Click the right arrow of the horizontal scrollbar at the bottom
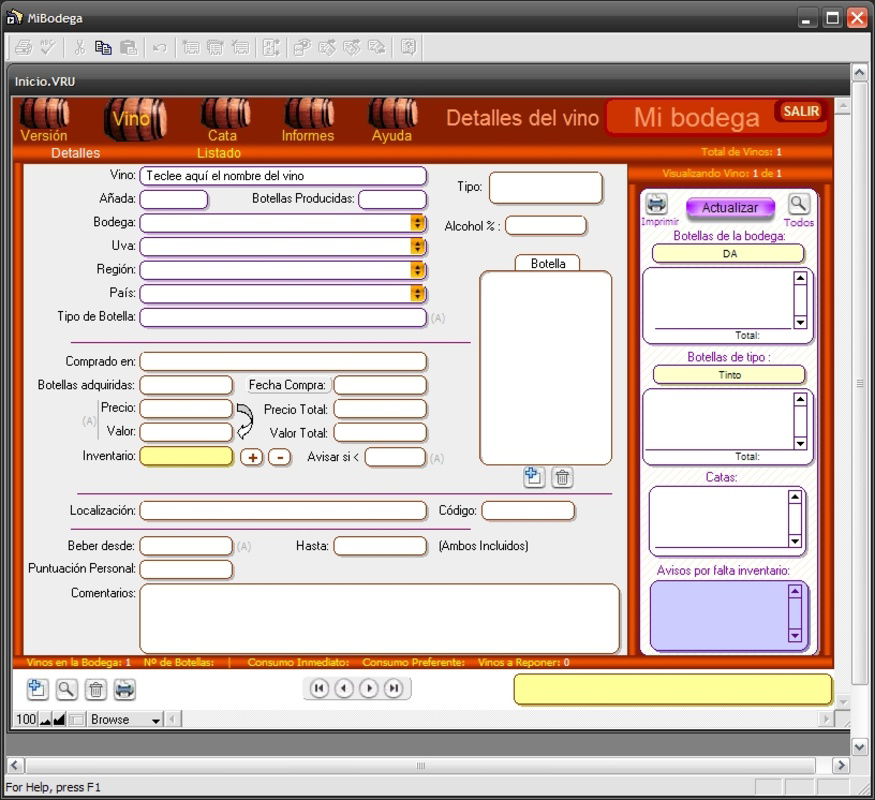Image resolution: width=875 pixels, height=800 pixels. [x=840, y=765]
